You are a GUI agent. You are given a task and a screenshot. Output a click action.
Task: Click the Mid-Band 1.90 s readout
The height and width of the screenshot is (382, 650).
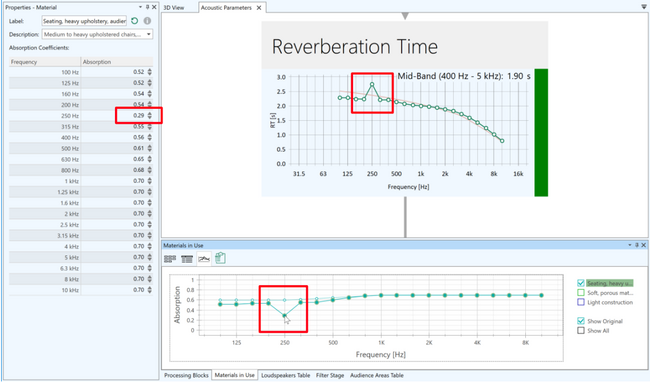(x=464, y=76)
